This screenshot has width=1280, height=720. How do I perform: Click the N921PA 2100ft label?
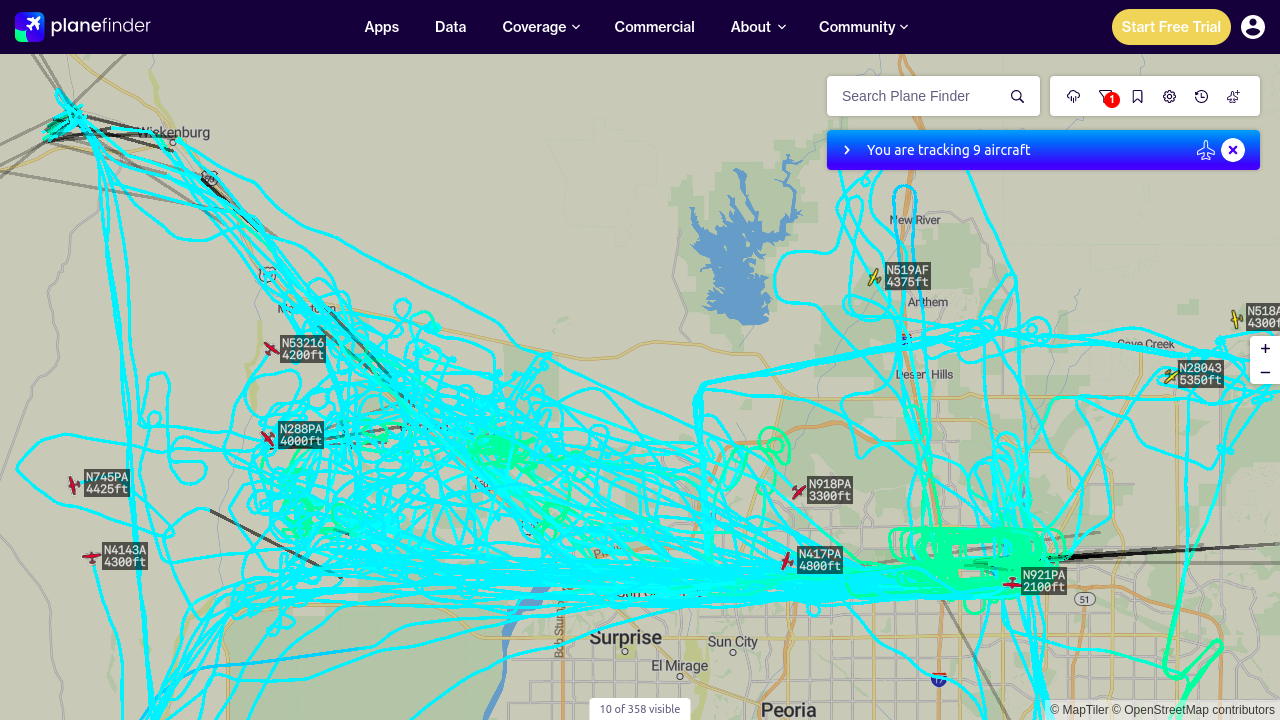pos(1044,581)
